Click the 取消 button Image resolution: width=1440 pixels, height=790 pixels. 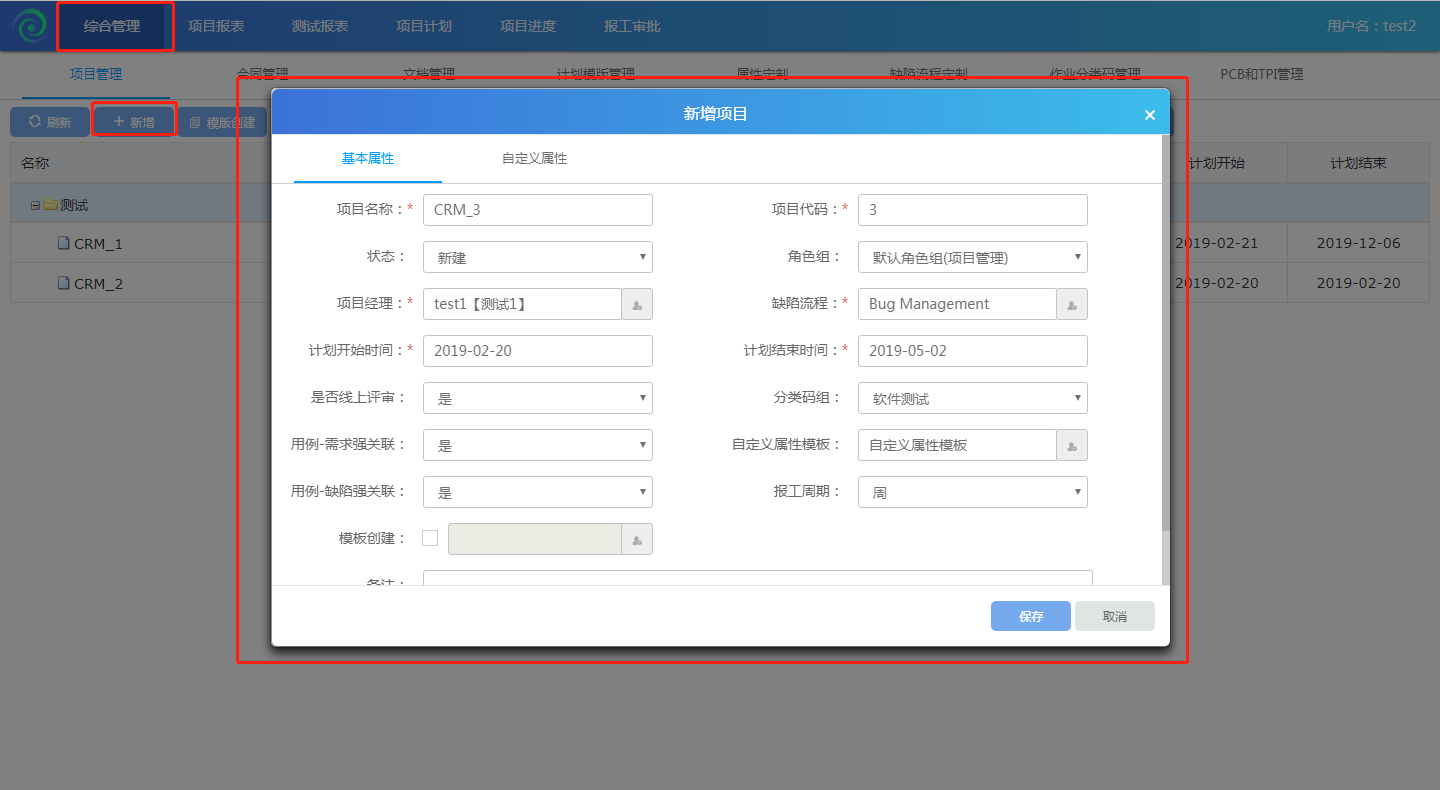click(x=1114, y=616)
